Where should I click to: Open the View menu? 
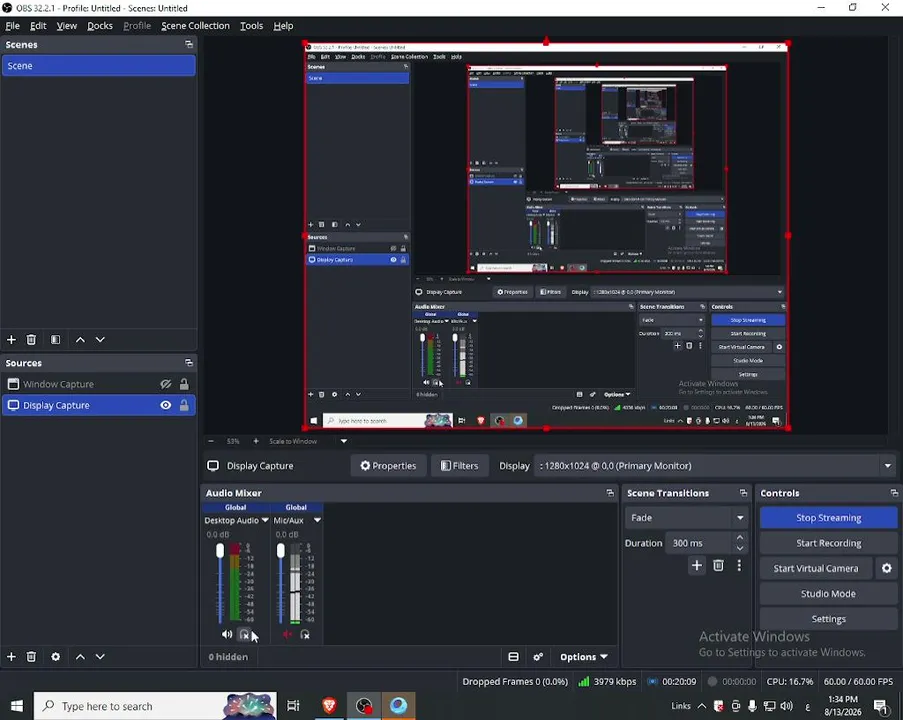coord(67,26)
